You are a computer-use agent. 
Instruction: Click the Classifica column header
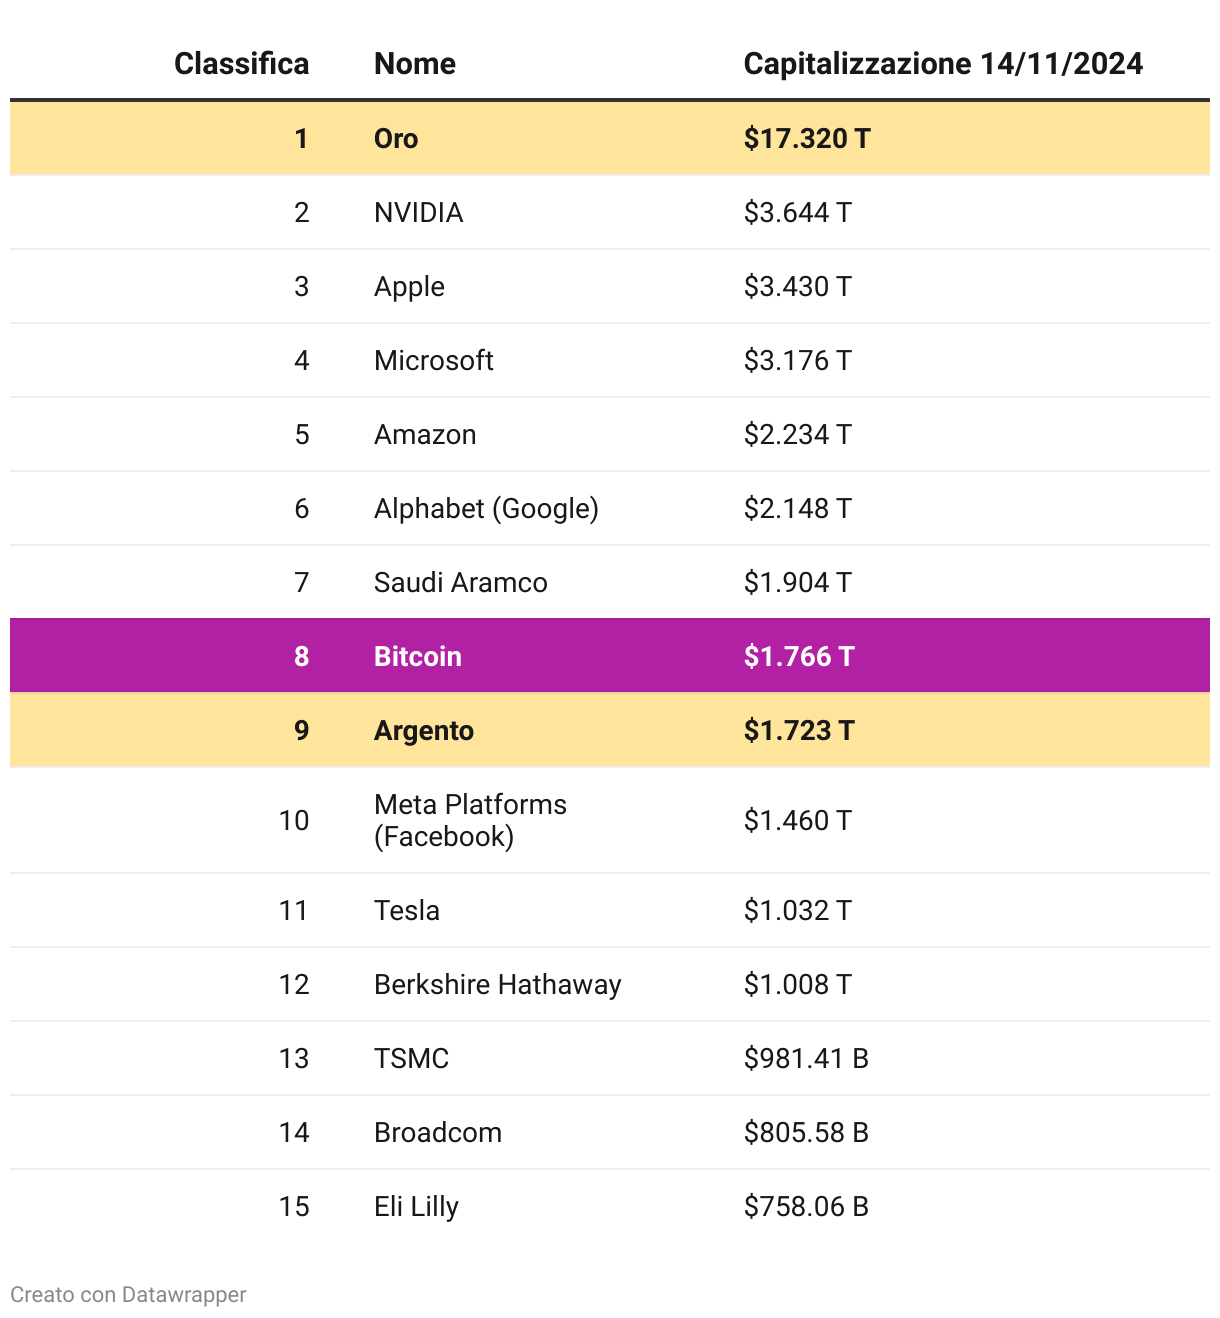(x=241, y=64)
